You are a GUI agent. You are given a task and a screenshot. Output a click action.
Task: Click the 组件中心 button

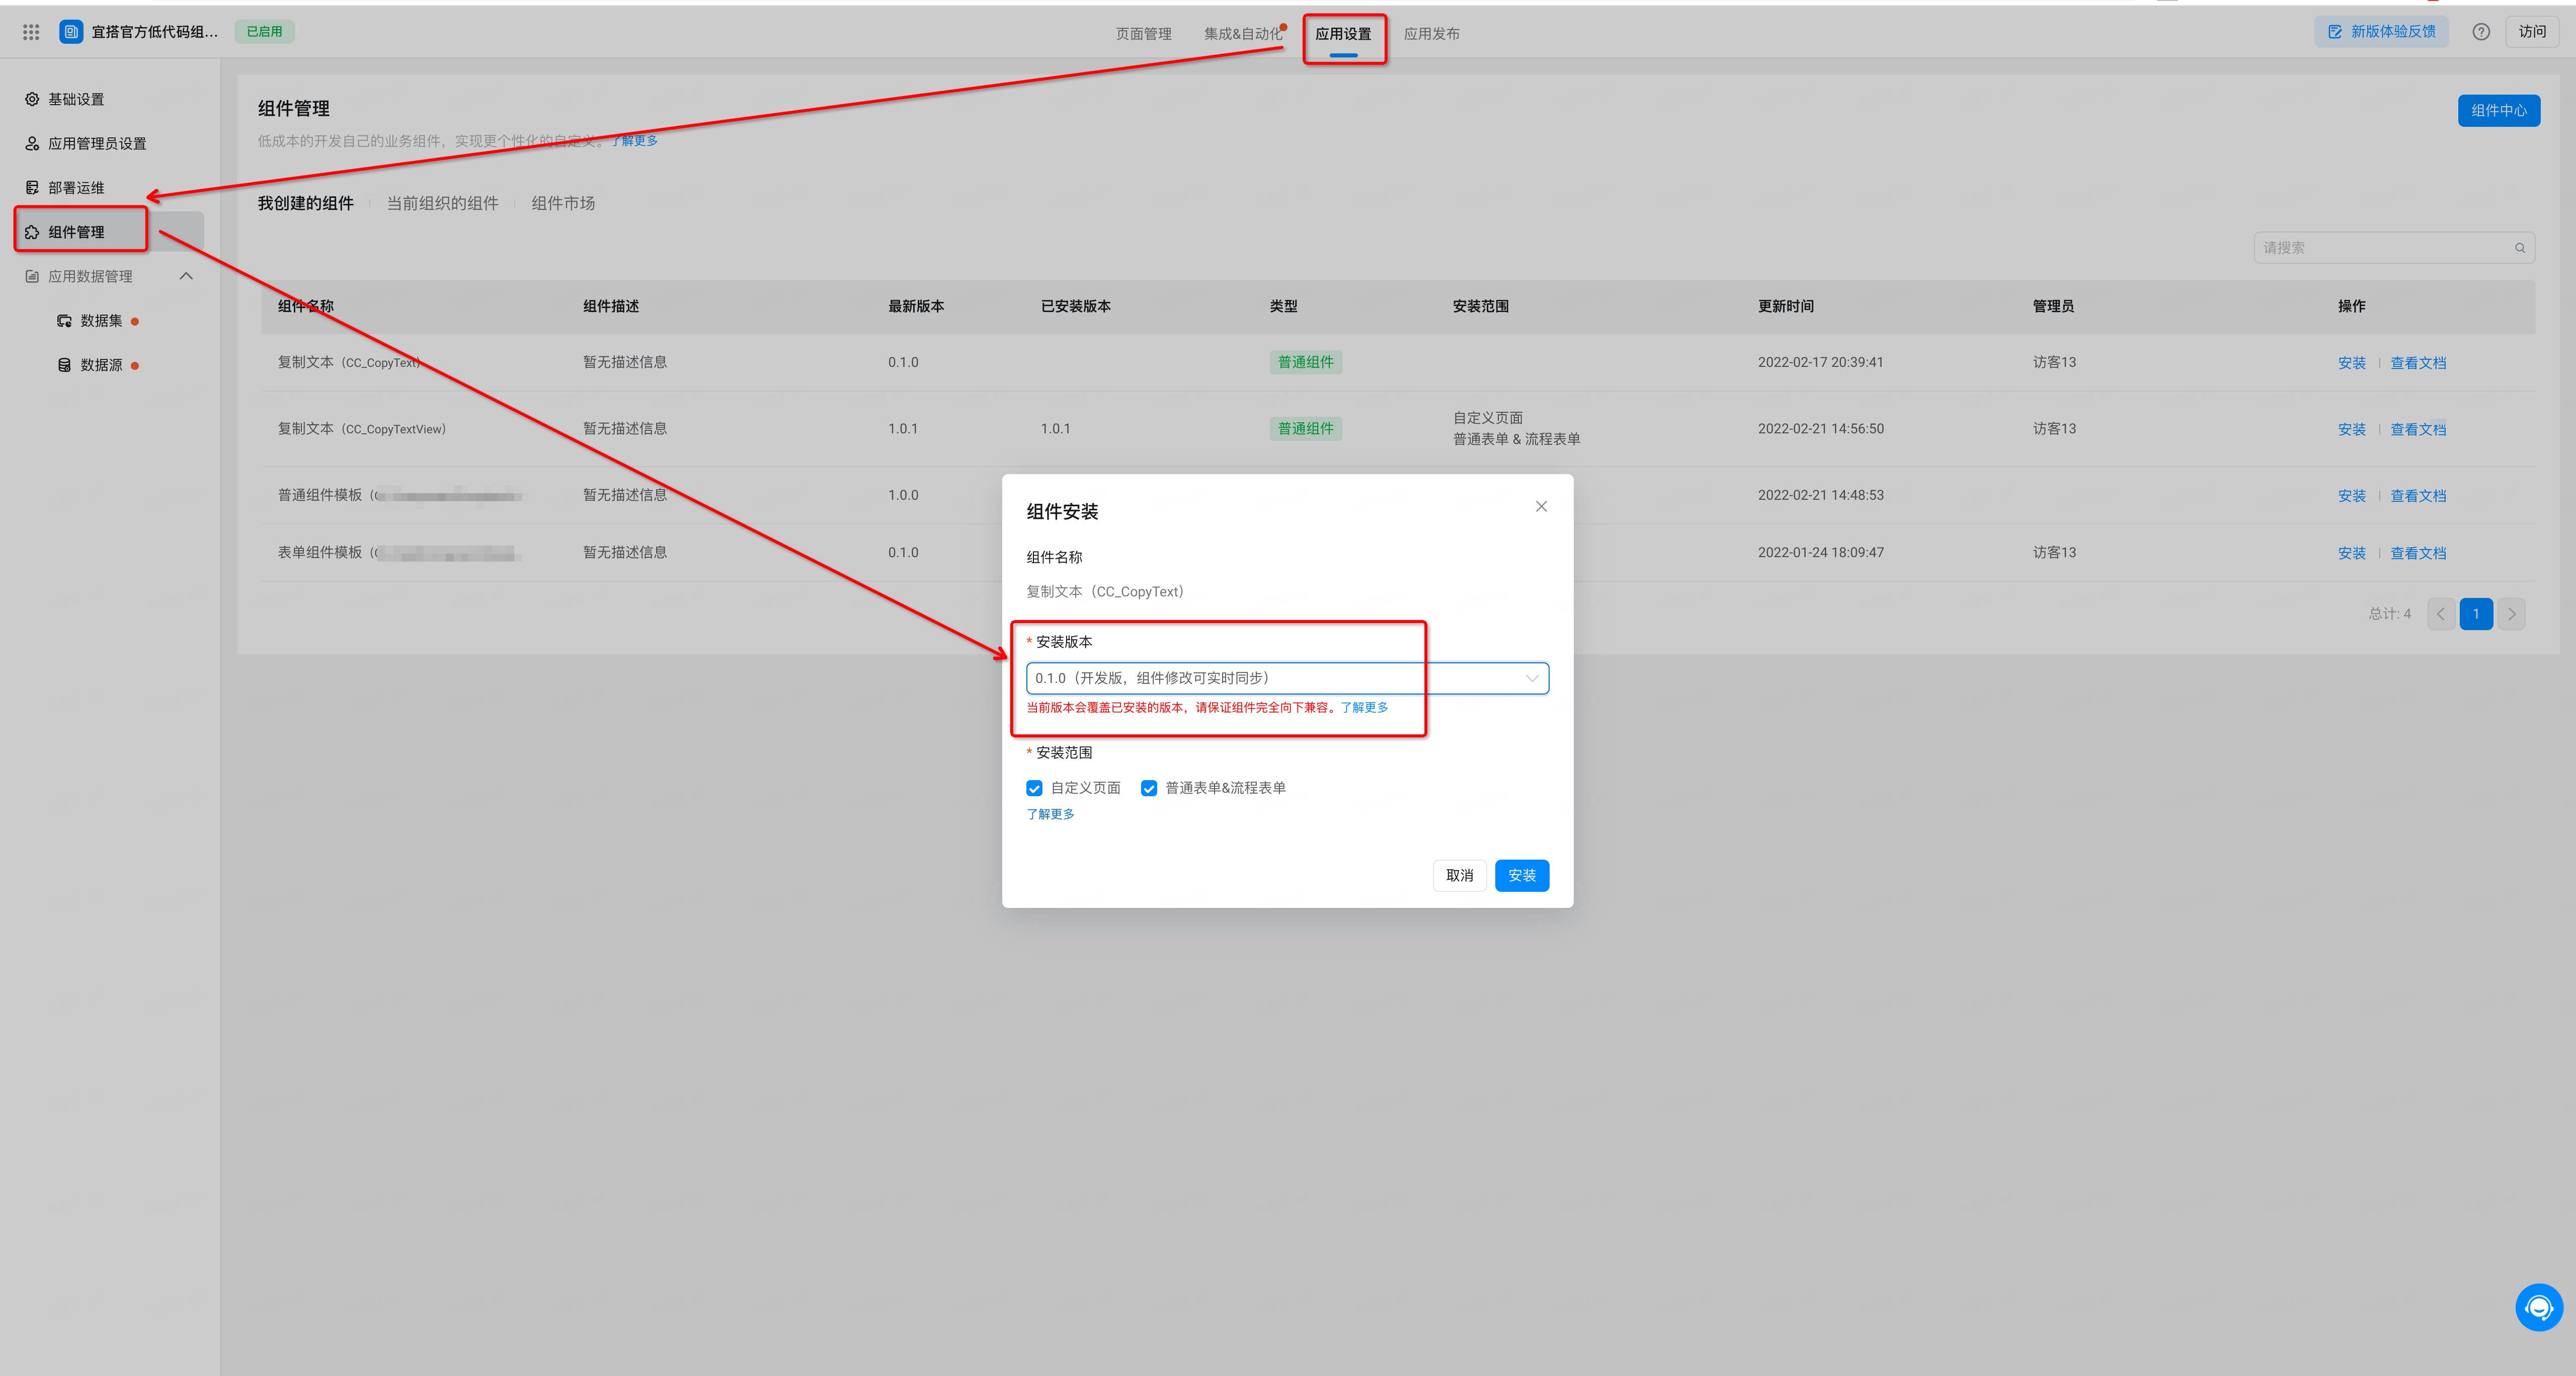click(x=2498, y=110)
